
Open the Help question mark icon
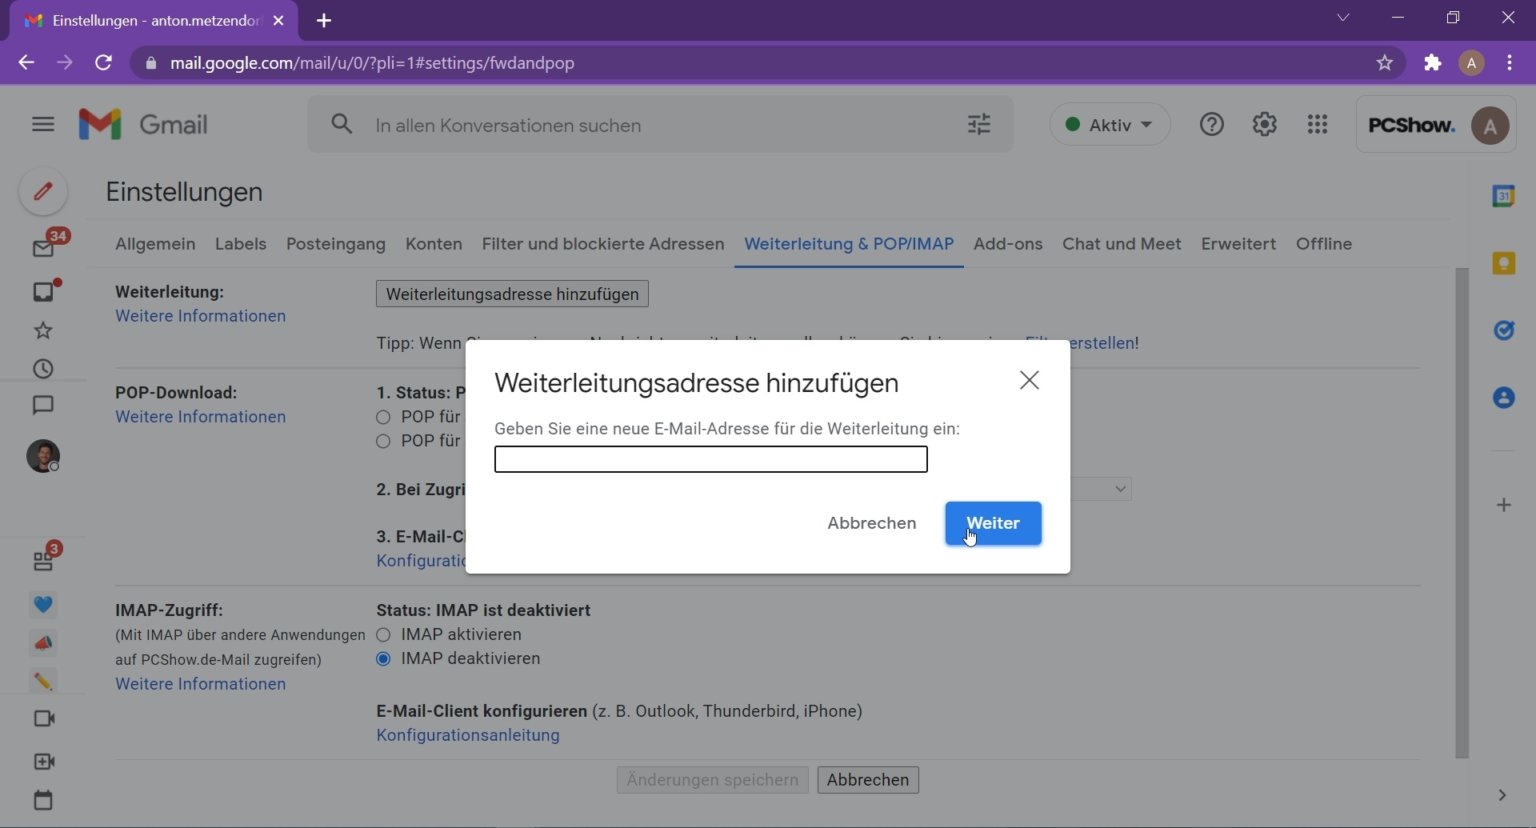[1211, 124]
